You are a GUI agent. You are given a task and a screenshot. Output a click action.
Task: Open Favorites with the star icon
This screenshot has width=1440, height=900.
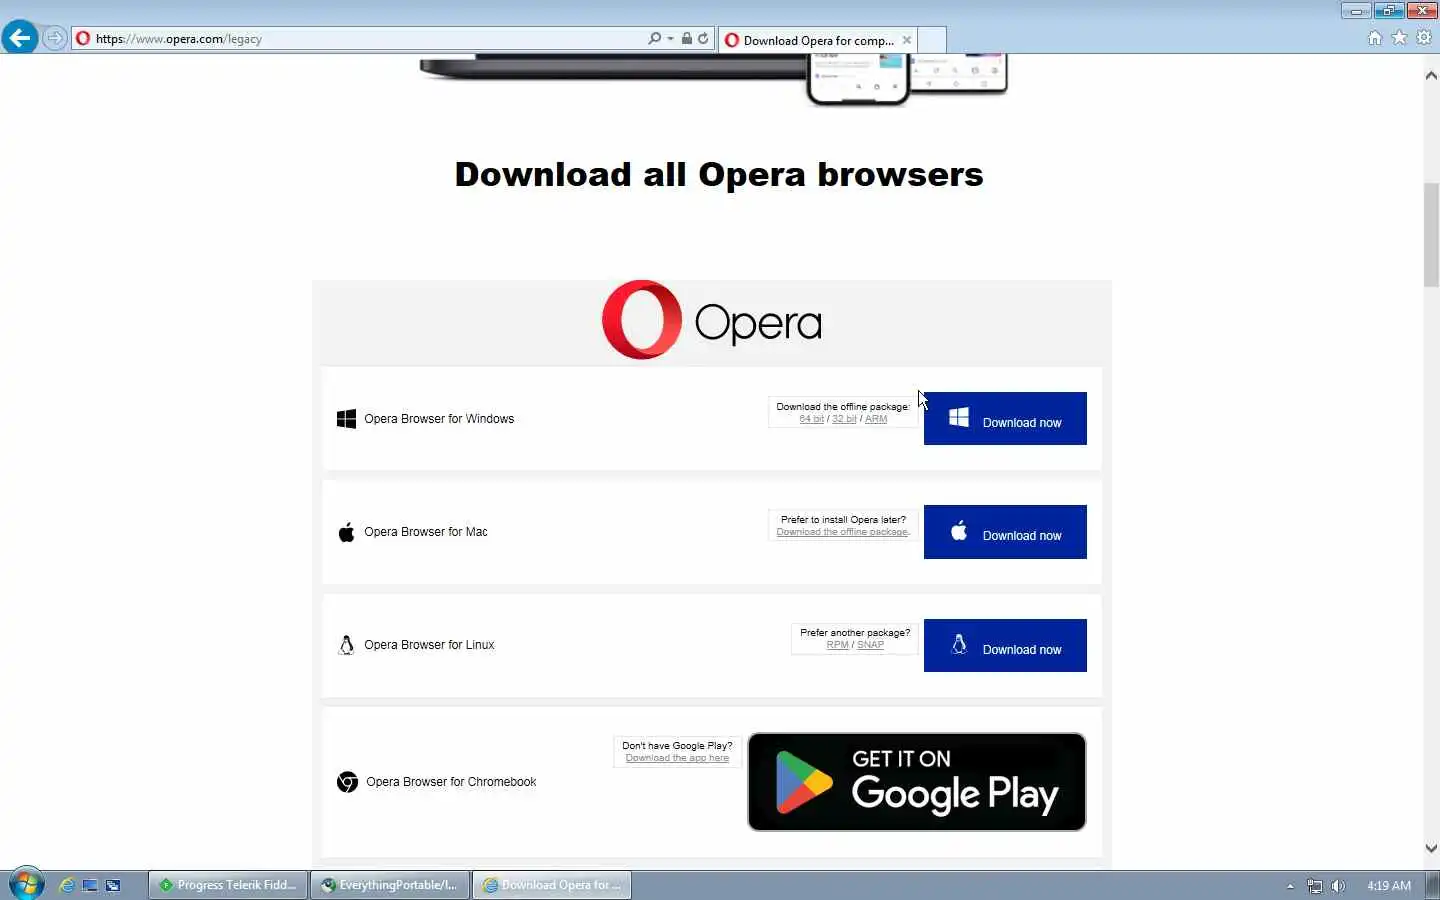click(1399, 37)
